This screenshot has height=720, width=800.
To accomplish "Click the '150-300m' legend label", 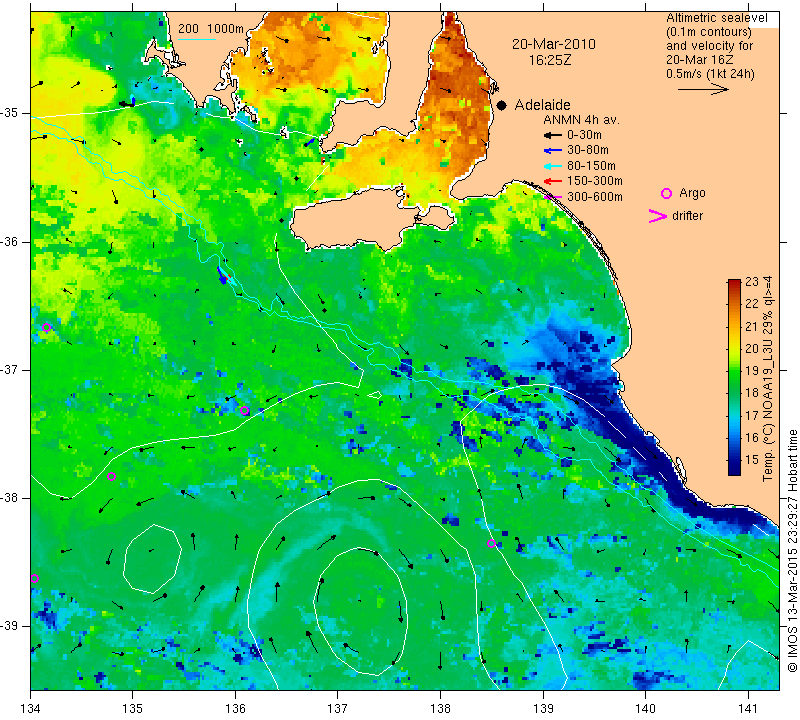I will [x=595, y=181].
